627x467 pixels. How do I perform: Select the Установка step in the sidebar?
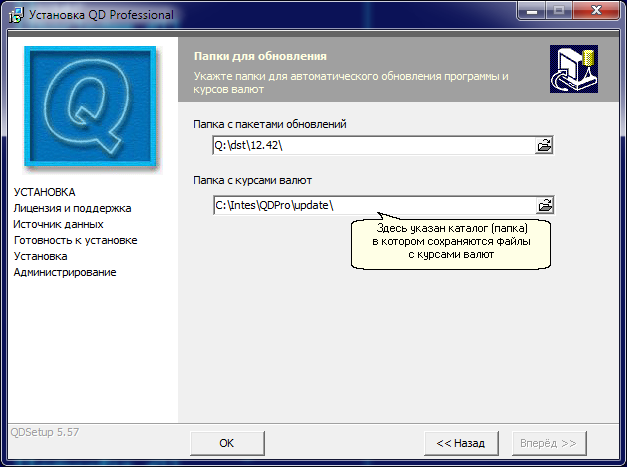pyautogui.click(x=40, y=256)
